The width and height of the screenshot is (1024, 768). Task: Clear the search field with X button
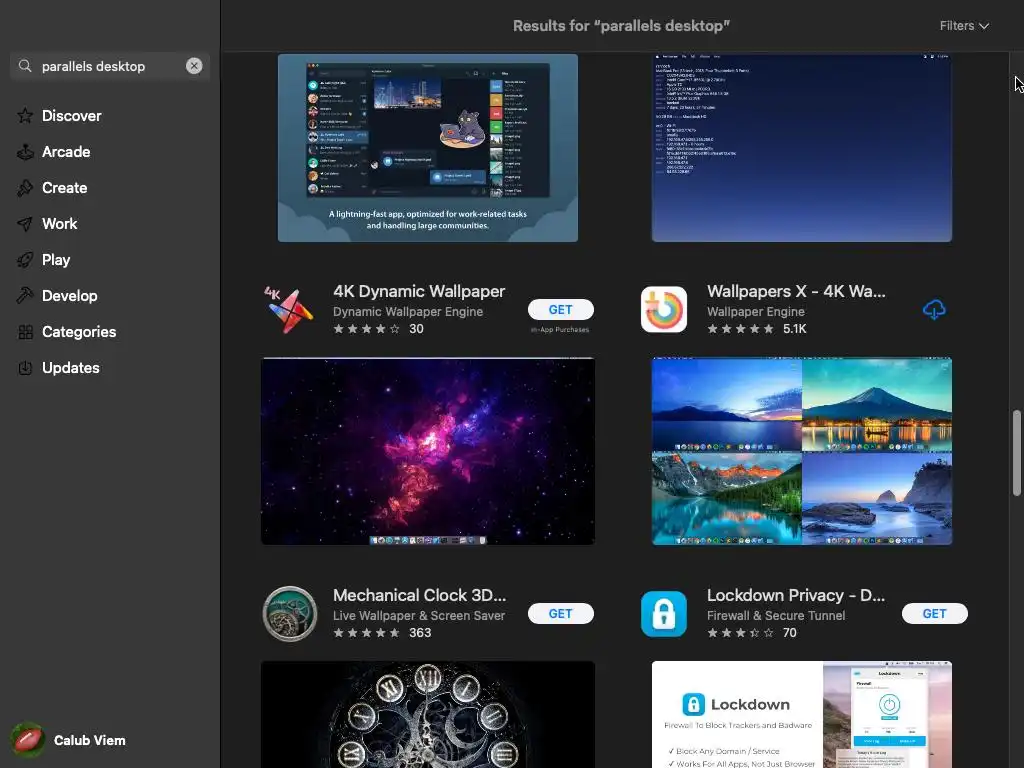tap(194, 66)
